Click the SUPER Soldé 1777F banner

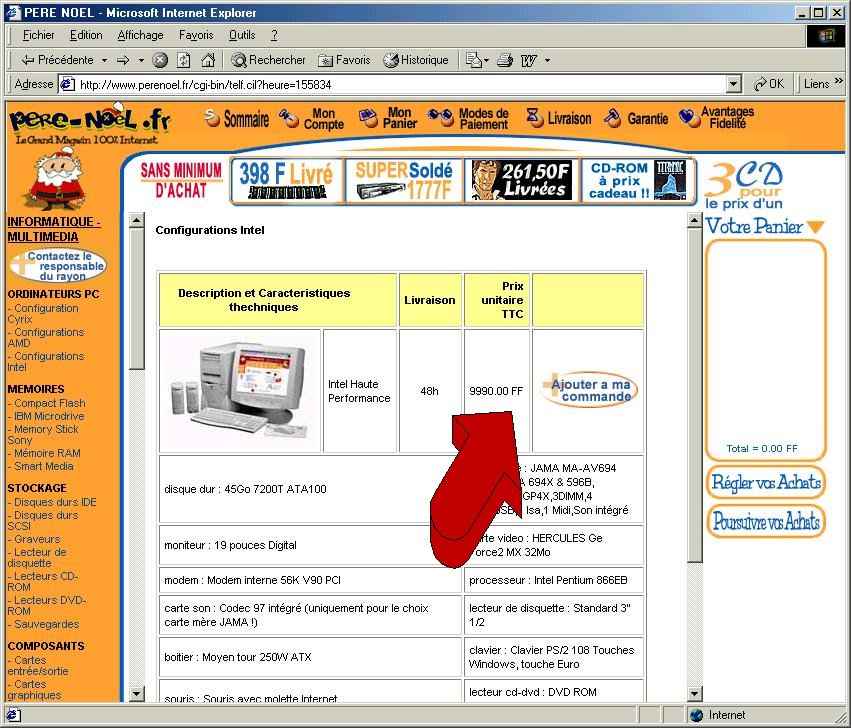(404, 181)
